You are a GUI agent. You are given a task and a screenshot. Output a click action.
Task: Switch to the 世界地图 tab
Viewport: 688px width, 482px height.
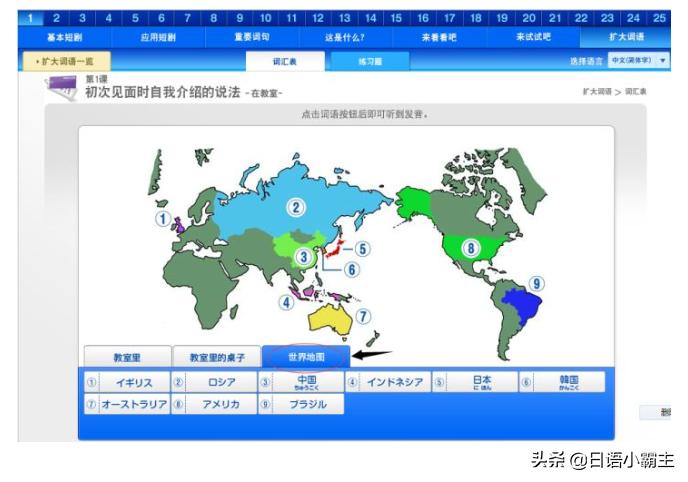tap(306, 357)
